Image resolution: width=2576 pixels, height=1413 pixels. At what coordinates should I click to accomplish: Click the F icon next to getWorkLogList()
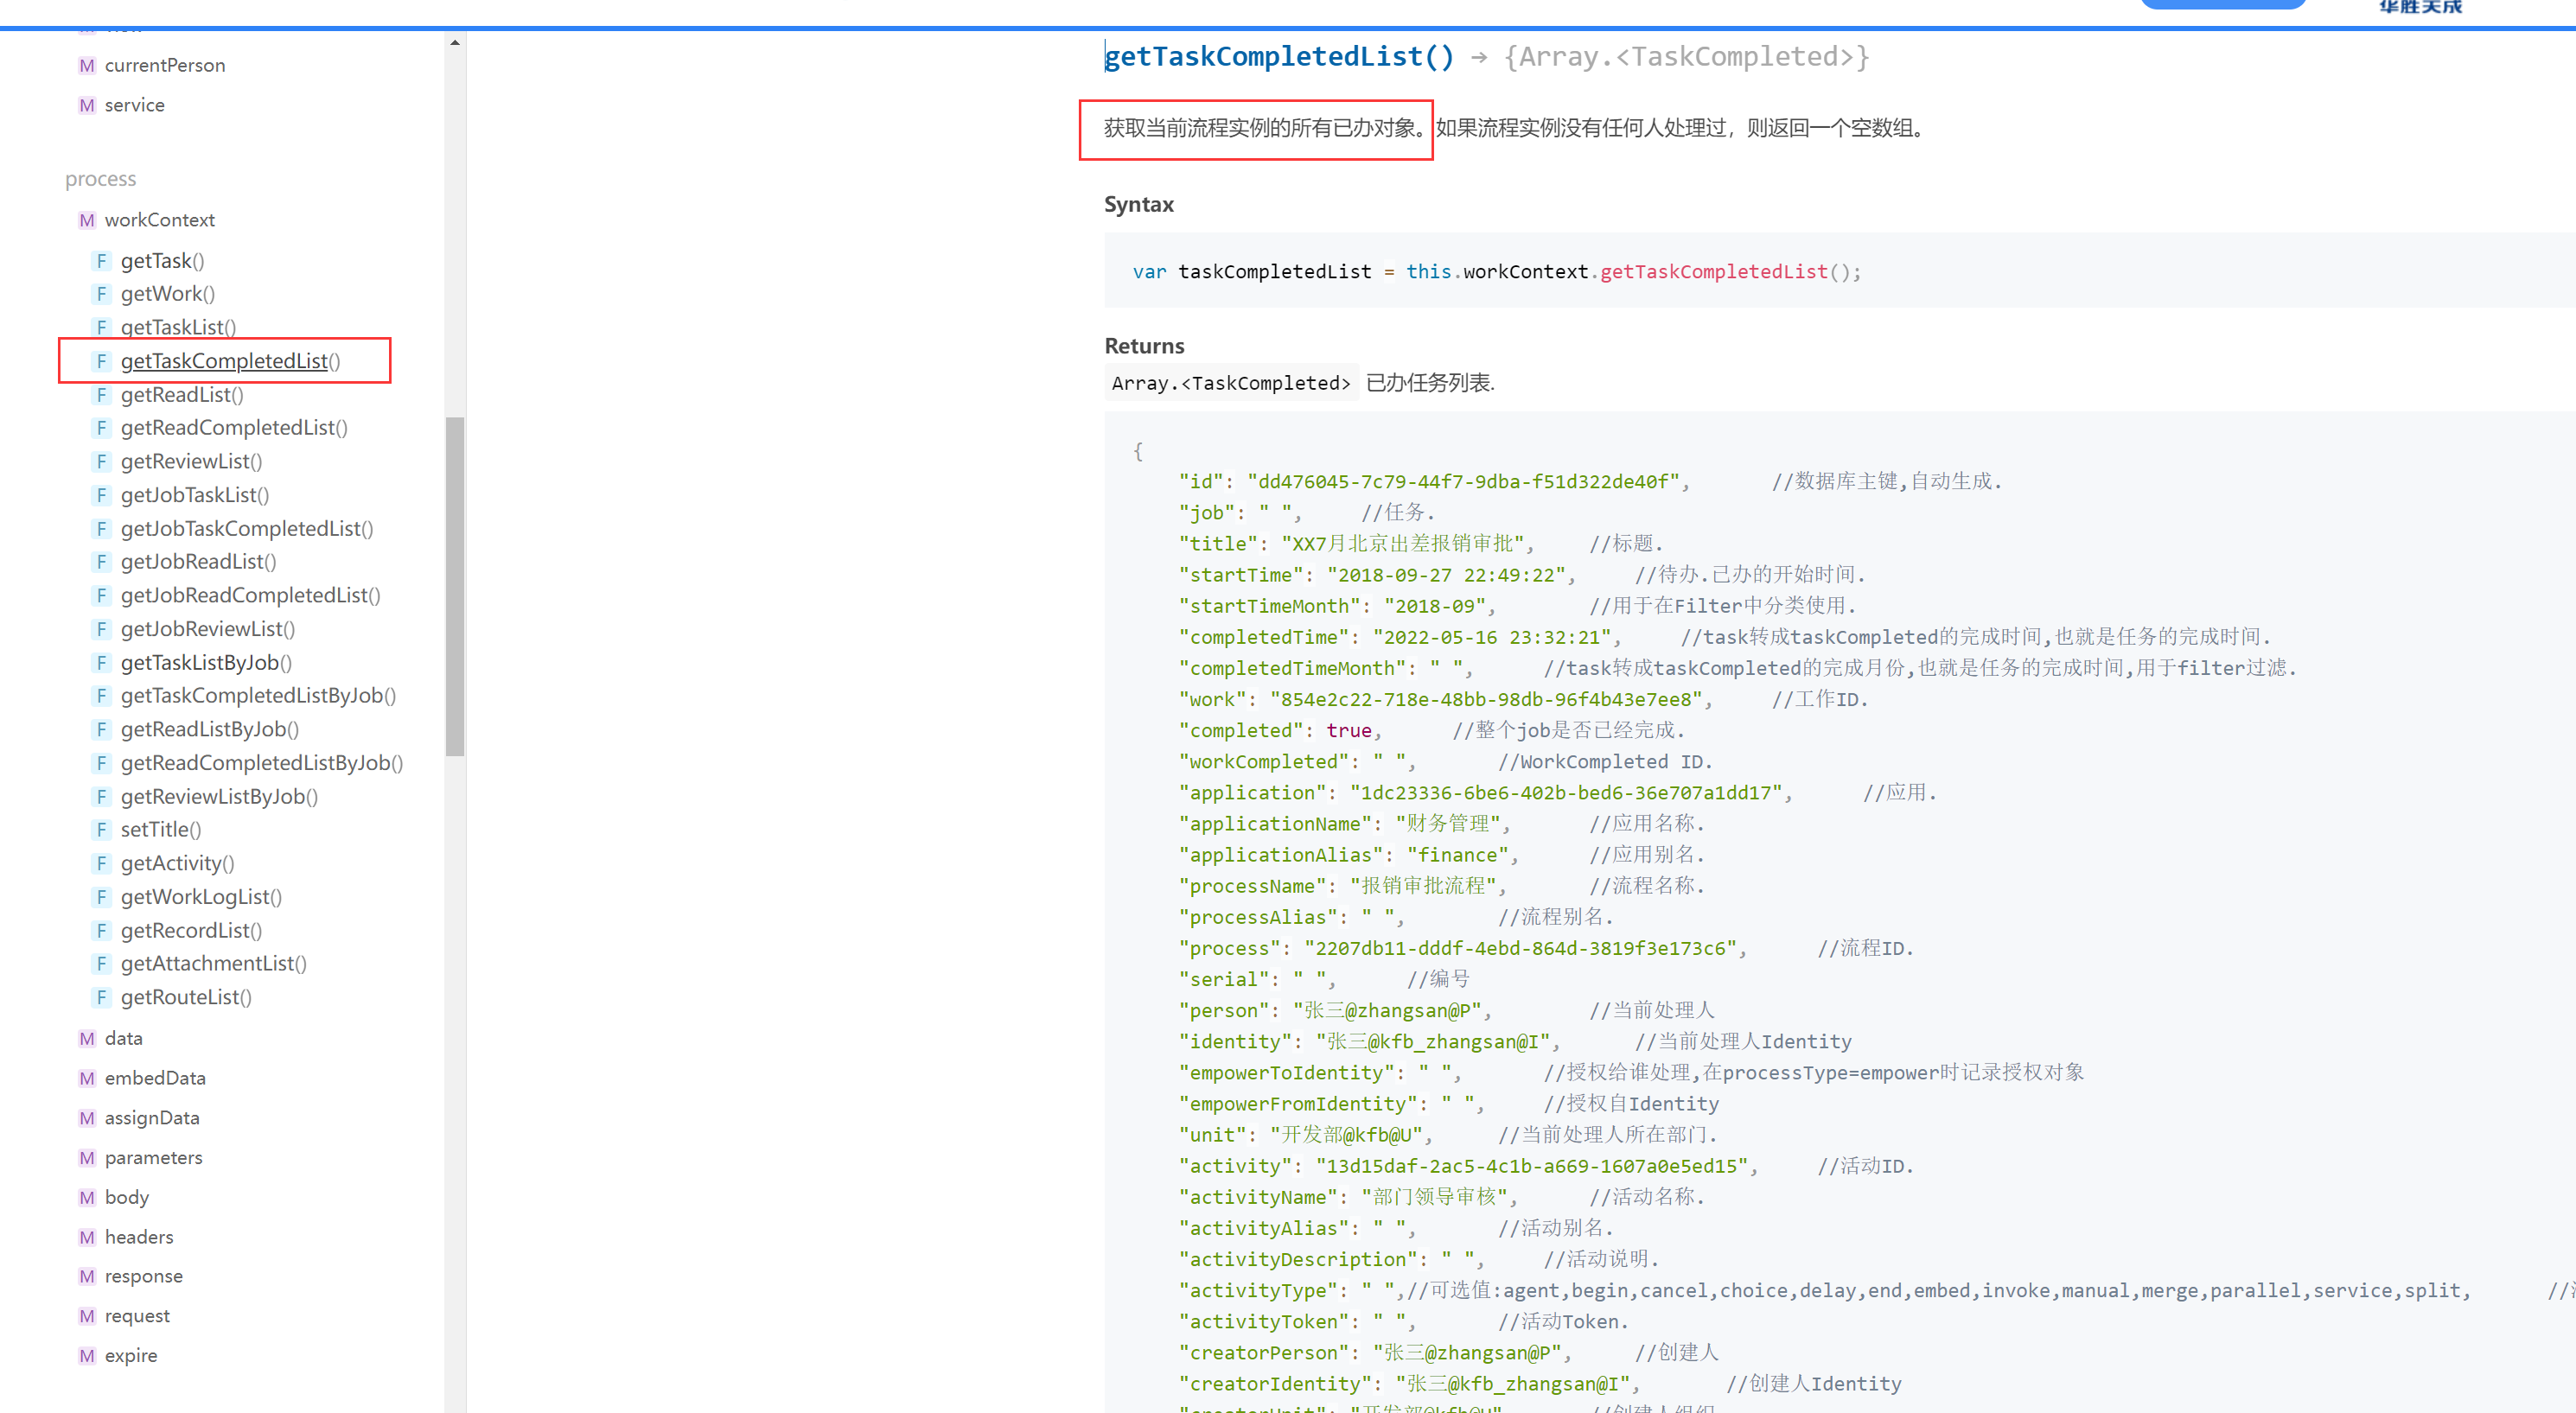coord(101,897)
